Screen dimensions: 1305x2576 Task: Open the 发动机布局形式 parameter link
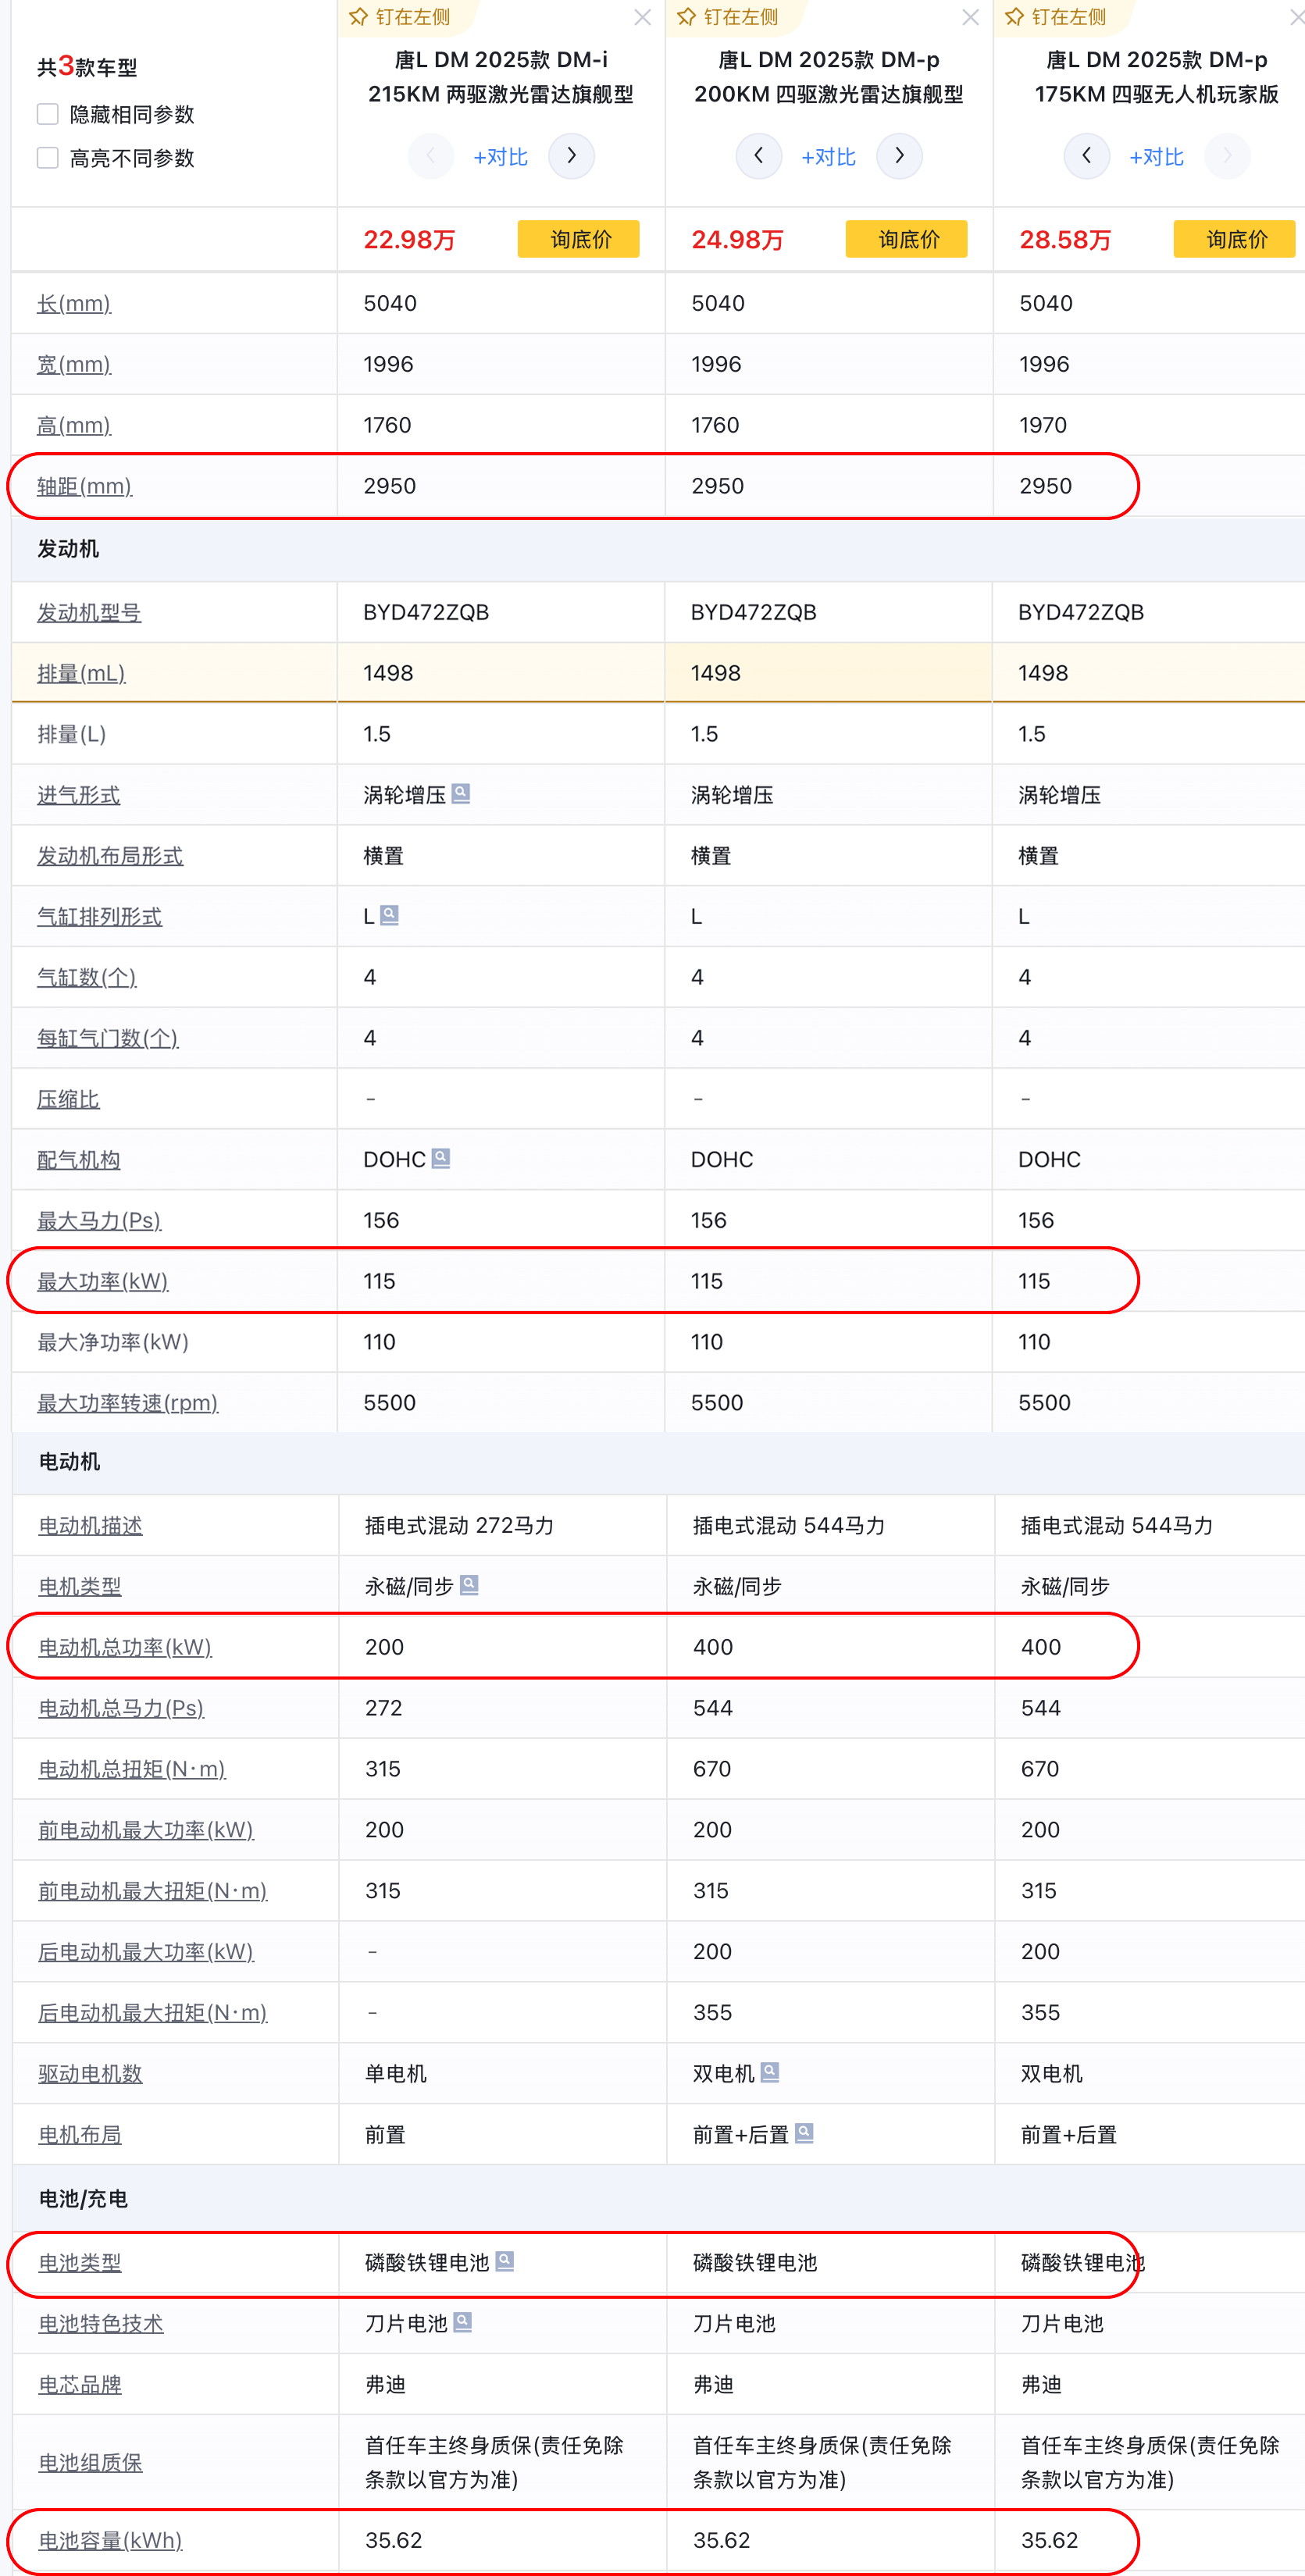110,856
